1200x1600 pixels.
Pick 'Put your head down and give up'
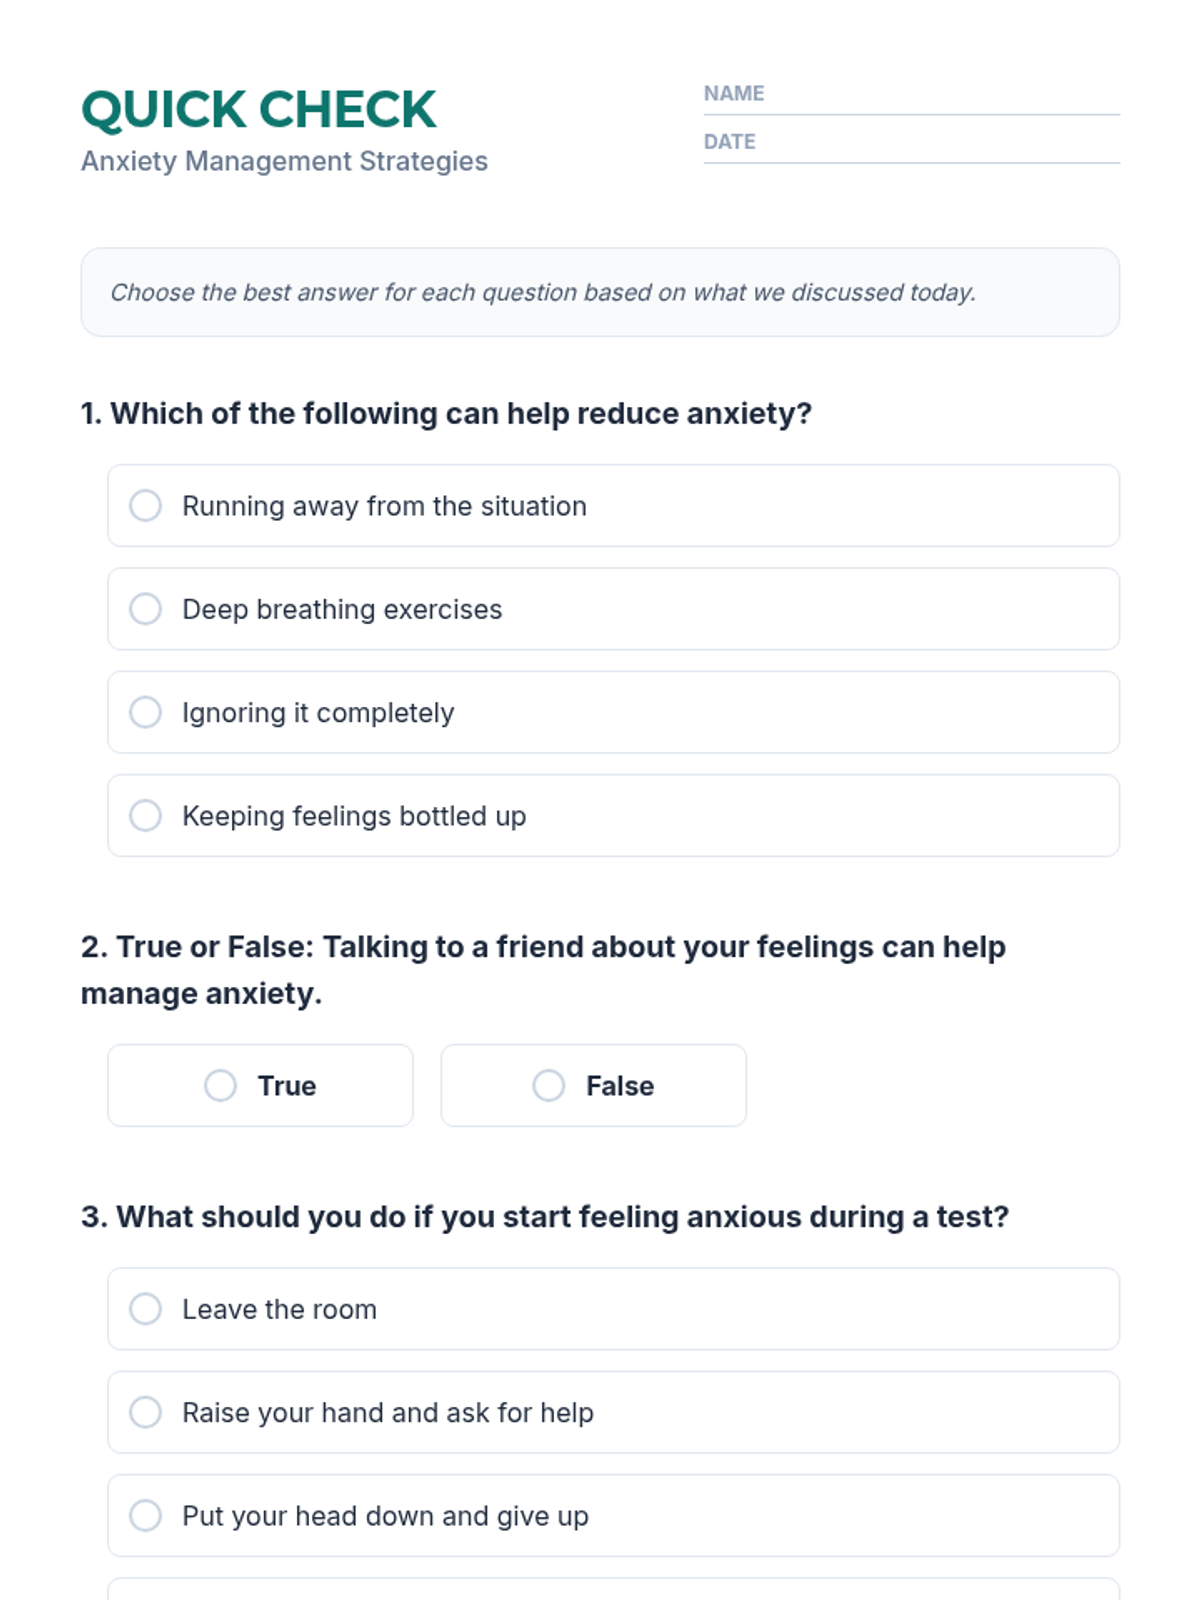(x=145, y=1516)
